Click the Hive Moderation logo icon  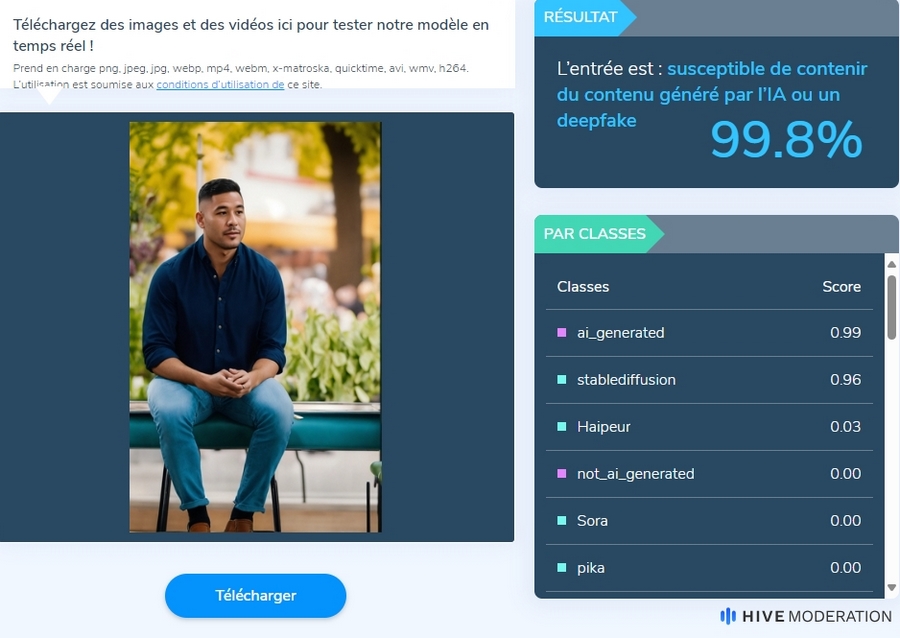(x=728, y=616)
